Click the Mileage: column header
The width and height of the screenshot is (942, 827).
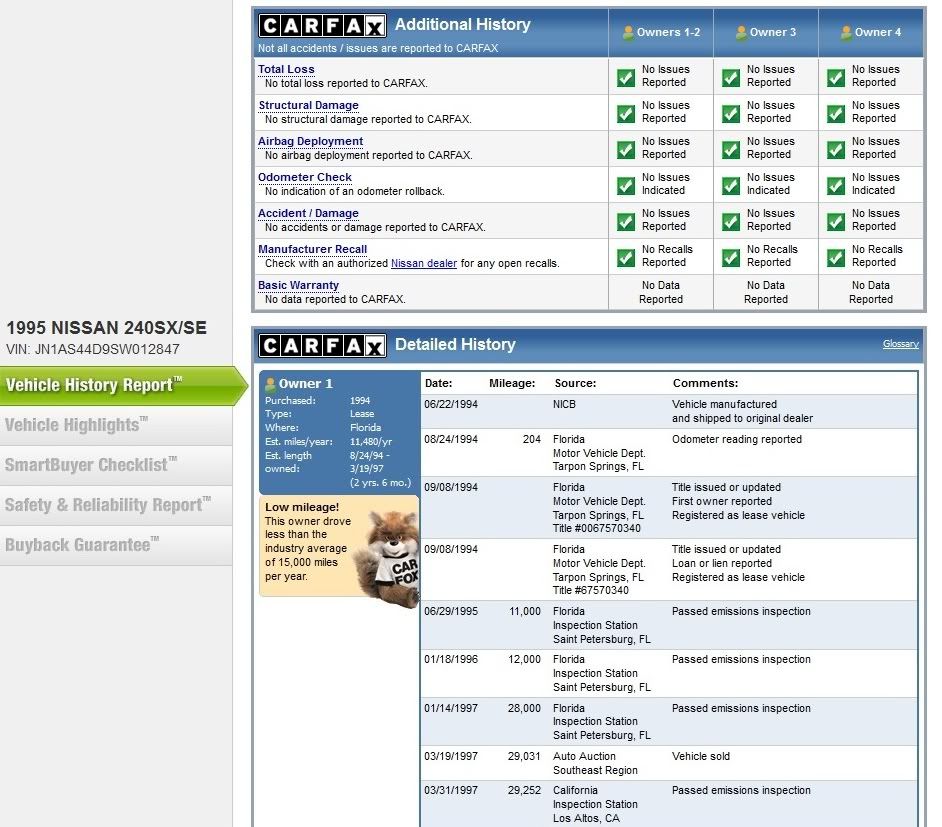512,384
